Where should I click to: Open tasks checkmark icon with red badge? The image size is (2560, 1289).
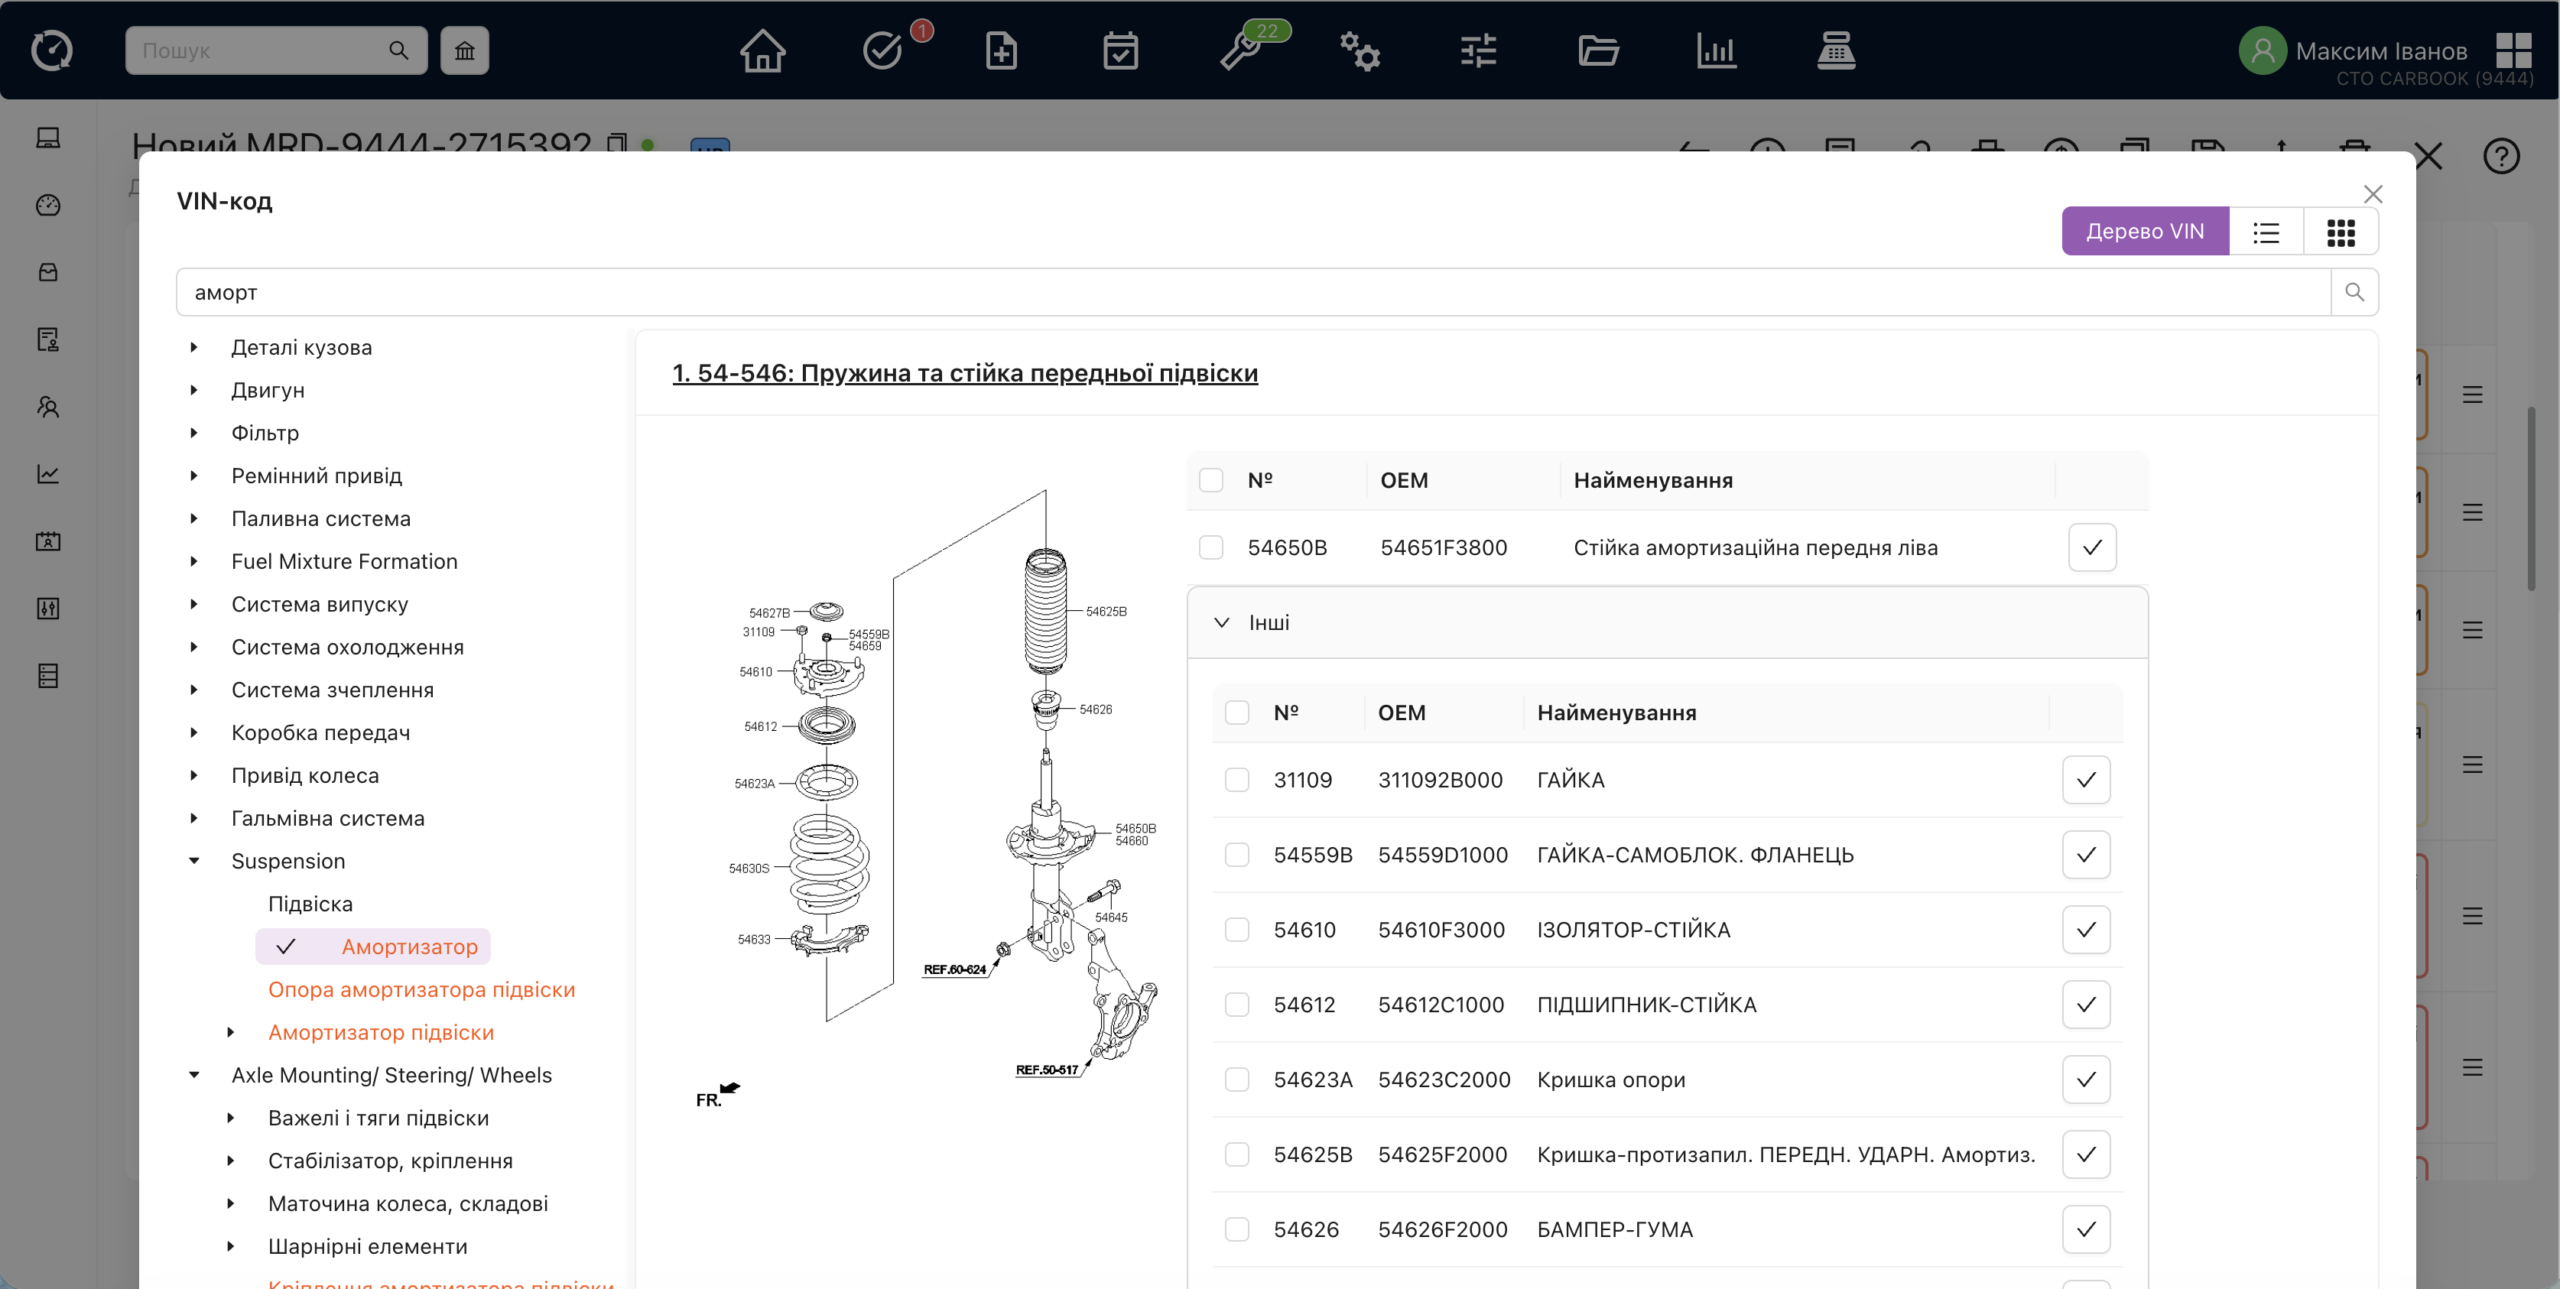[884, 50]
